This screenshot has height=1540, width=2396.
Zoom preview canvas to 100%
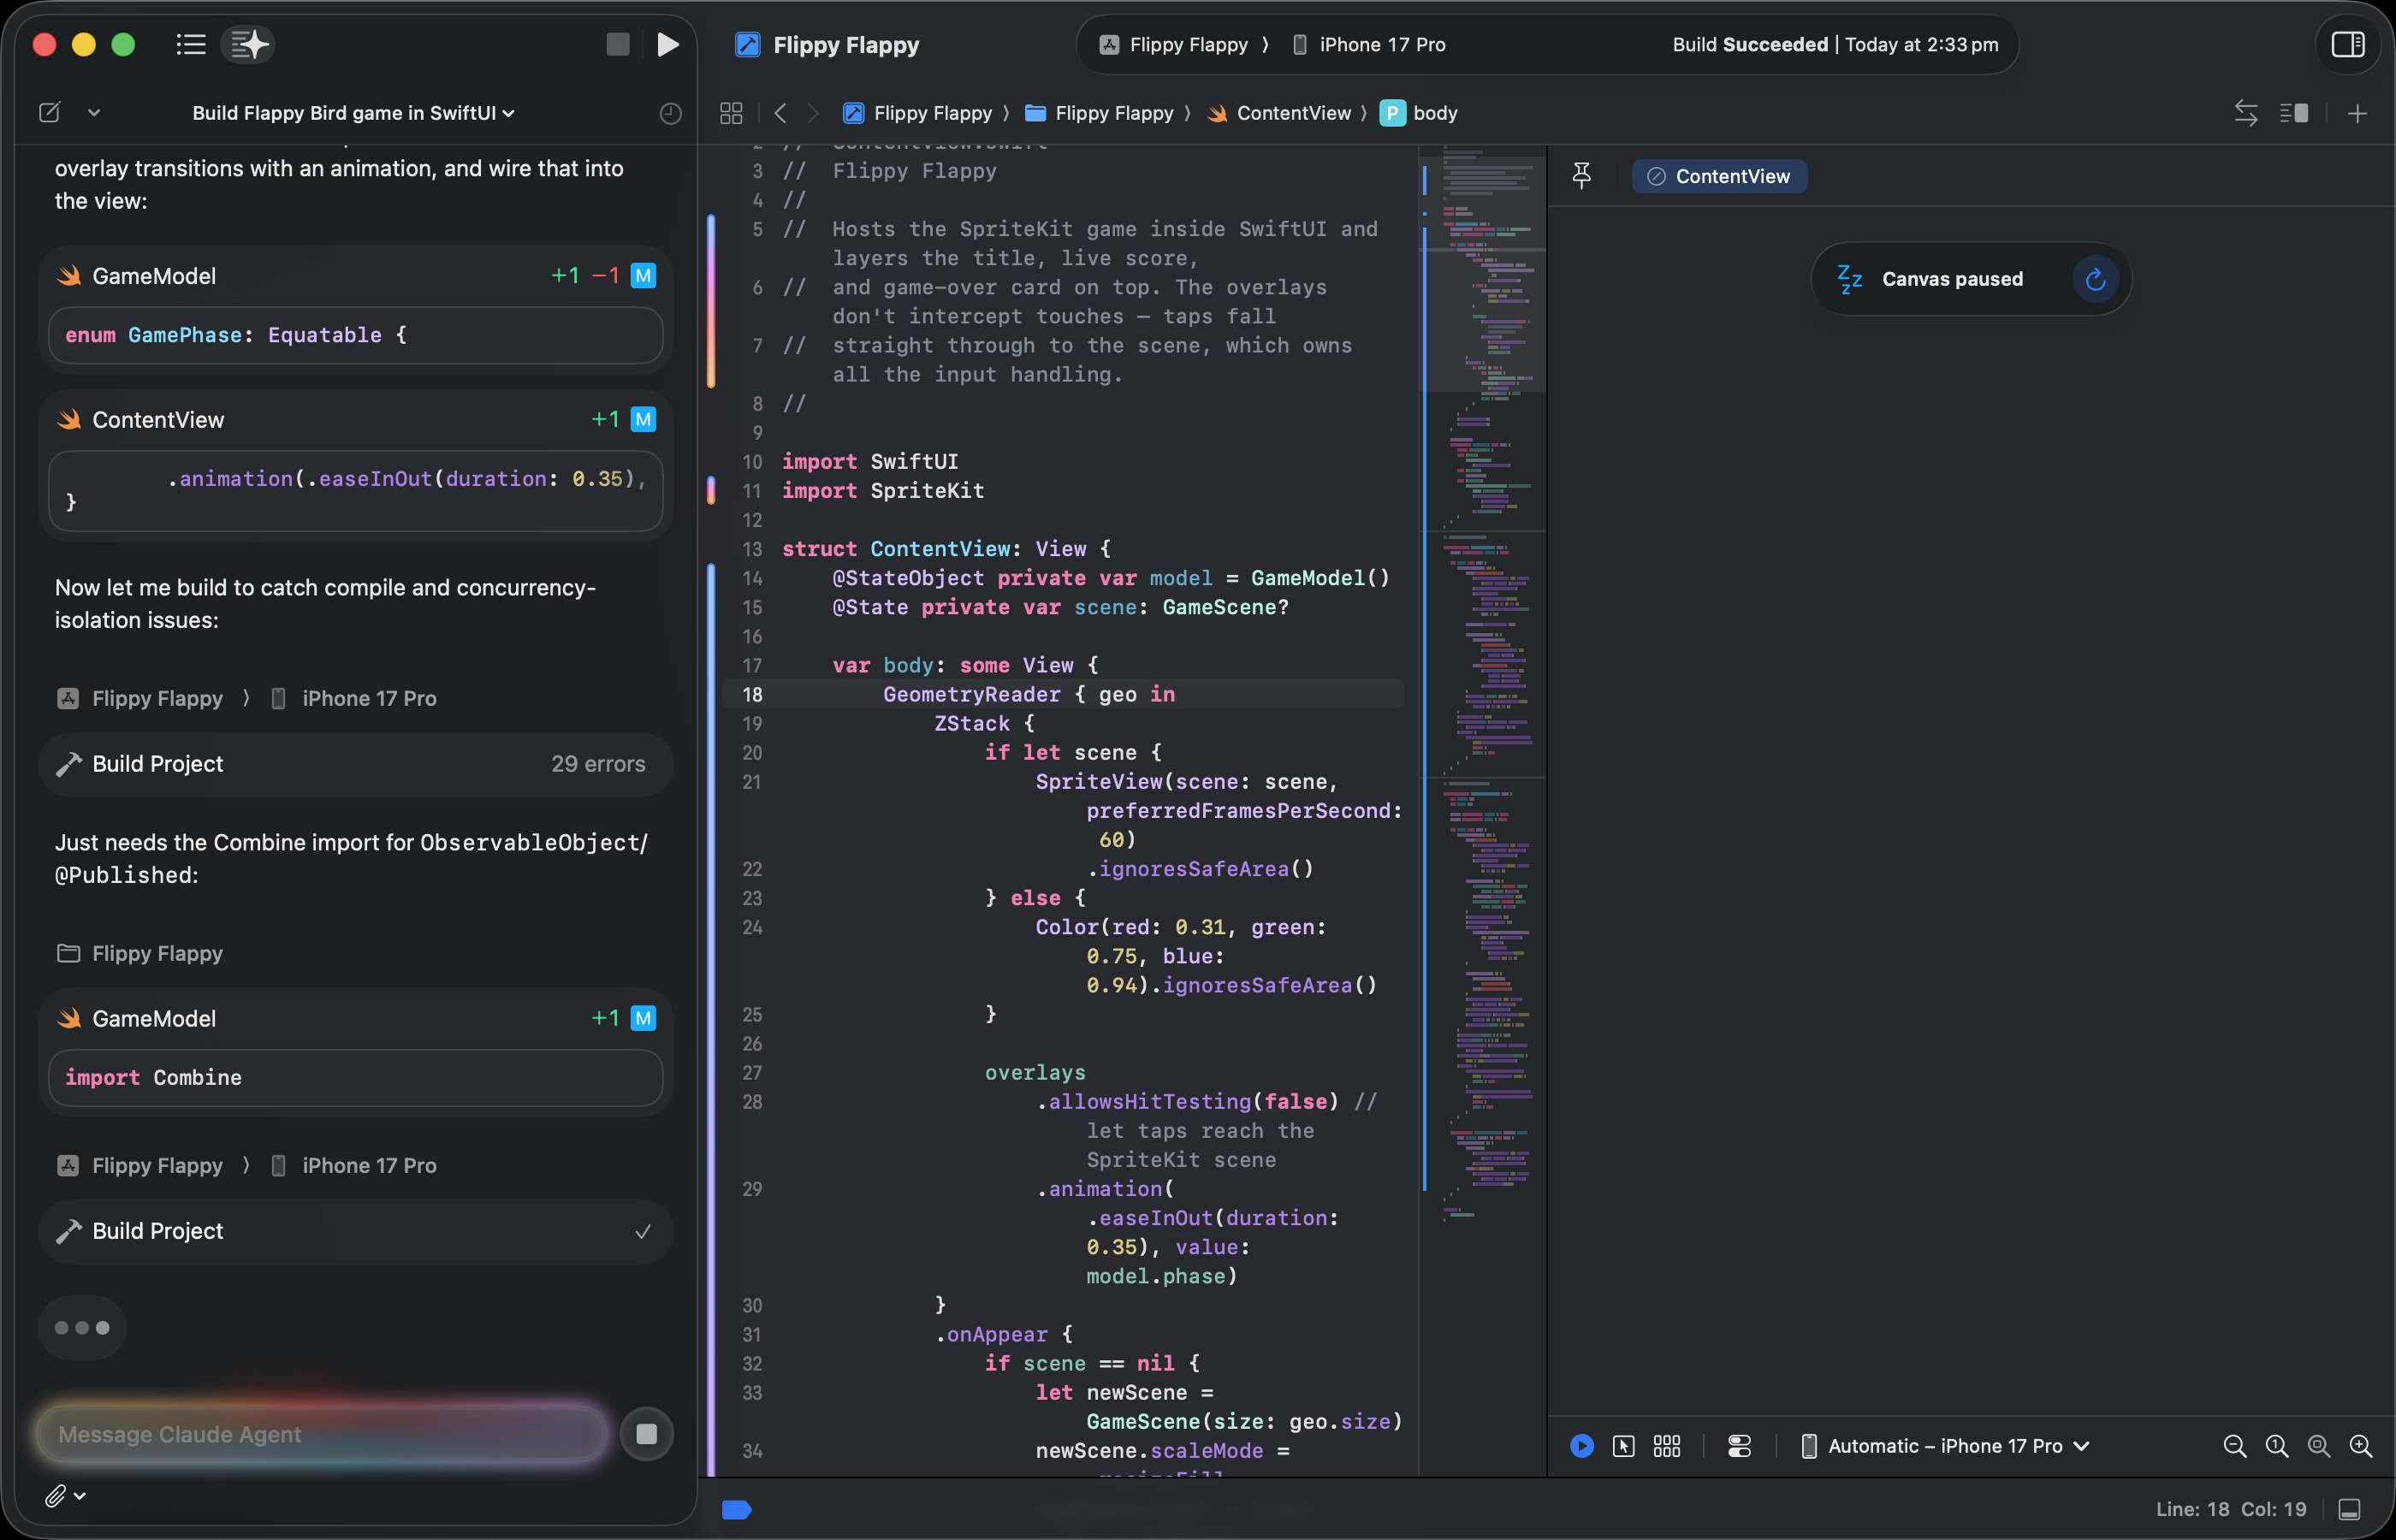[2276, 1445]
